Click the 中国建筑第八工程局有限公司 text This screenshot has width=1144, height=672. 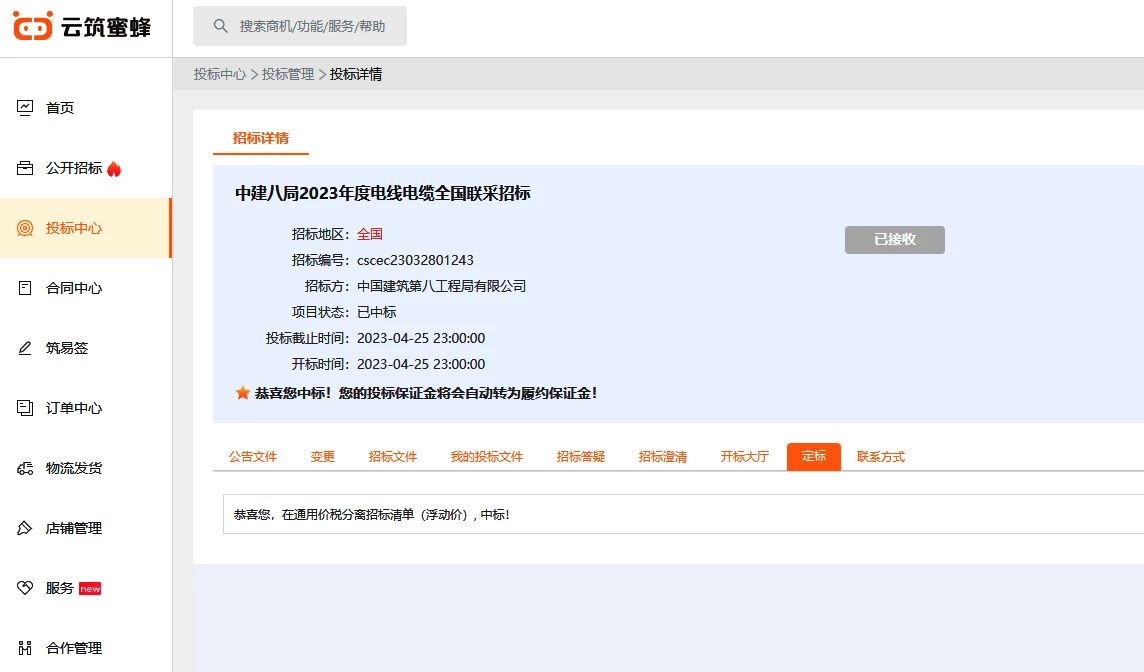441,286
